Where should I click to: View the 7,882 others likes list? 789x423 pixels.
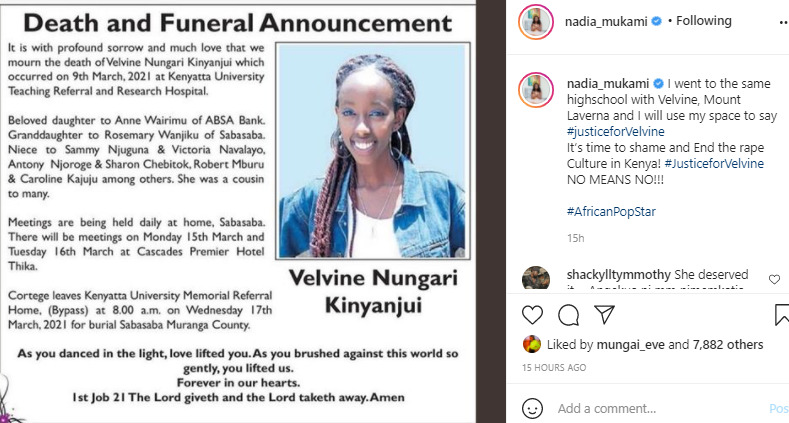pos(728,345)
